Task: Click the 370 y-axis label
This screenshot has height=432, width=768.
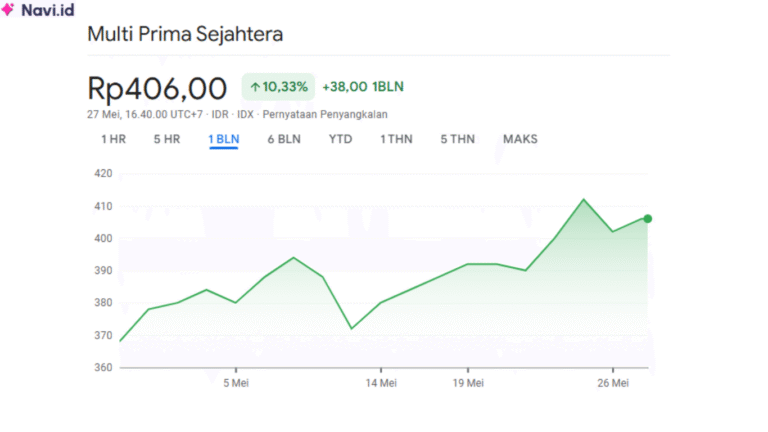Action: click(x=103, y=336)
